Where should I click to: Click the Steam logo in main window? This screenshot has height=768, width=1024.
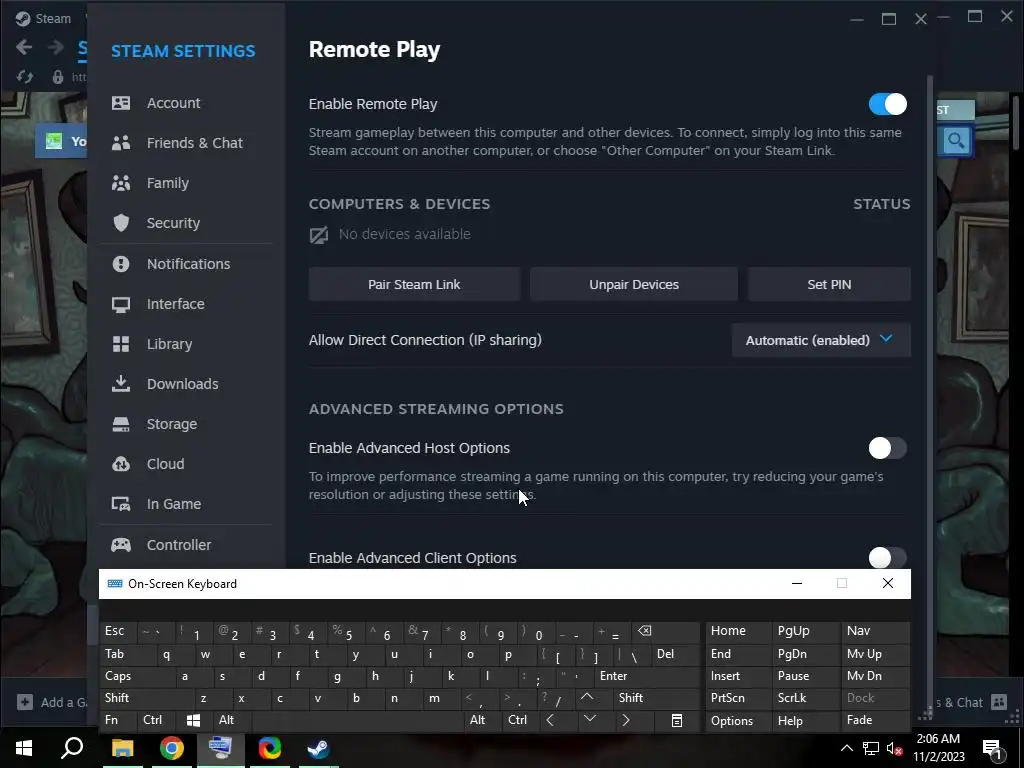click(23, 18)
